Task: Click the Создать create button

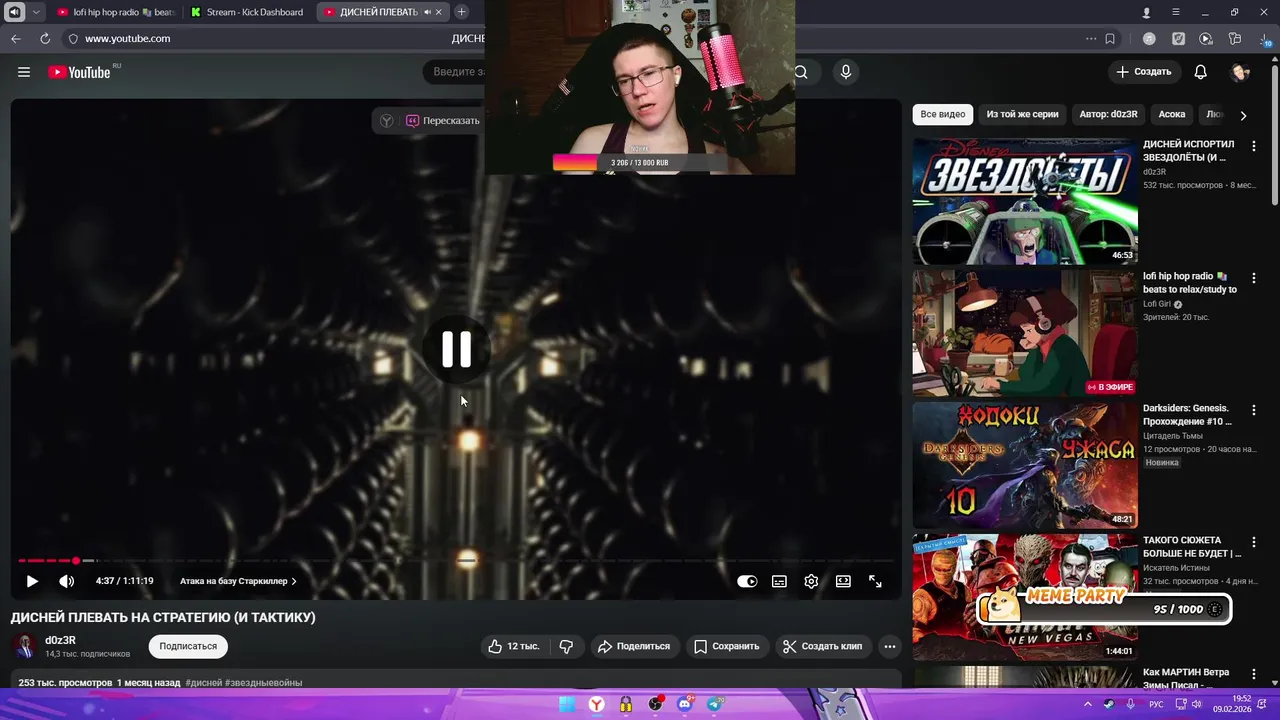Action: pyautogui.click(x=1144, y=72)
